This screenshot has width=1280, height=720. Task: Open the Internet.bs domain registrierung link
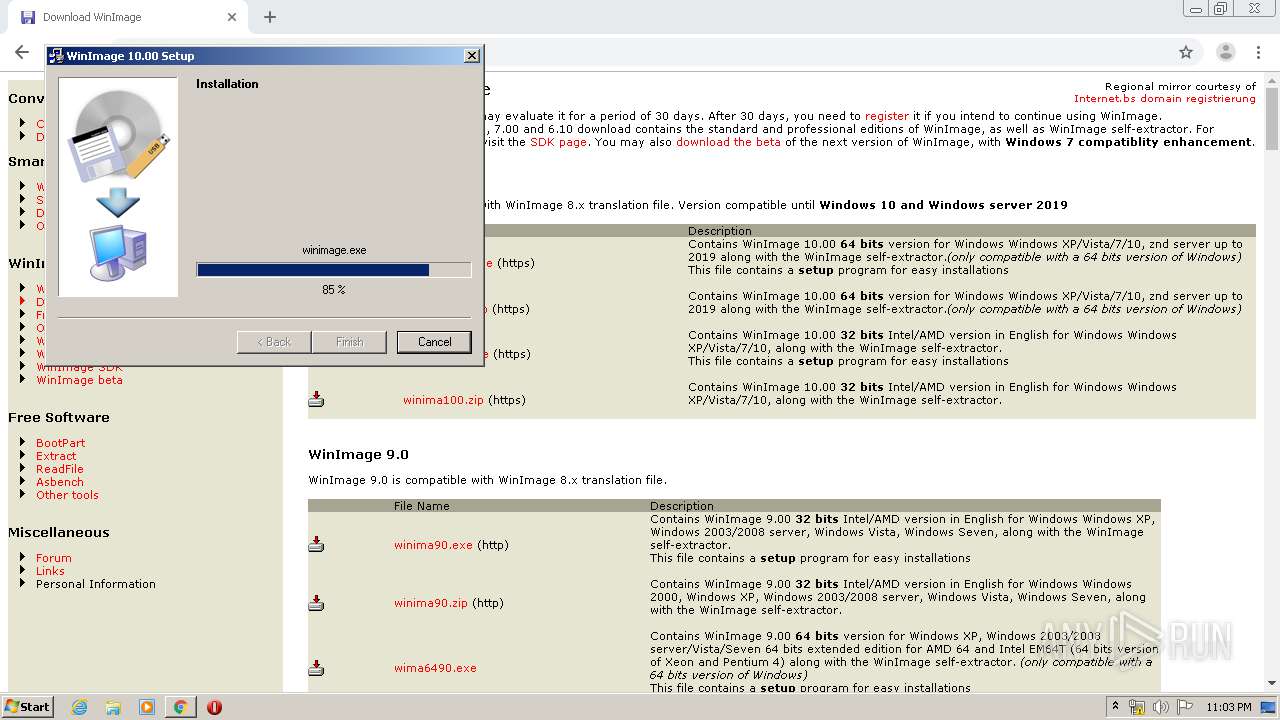click(x=1165, y=99)
